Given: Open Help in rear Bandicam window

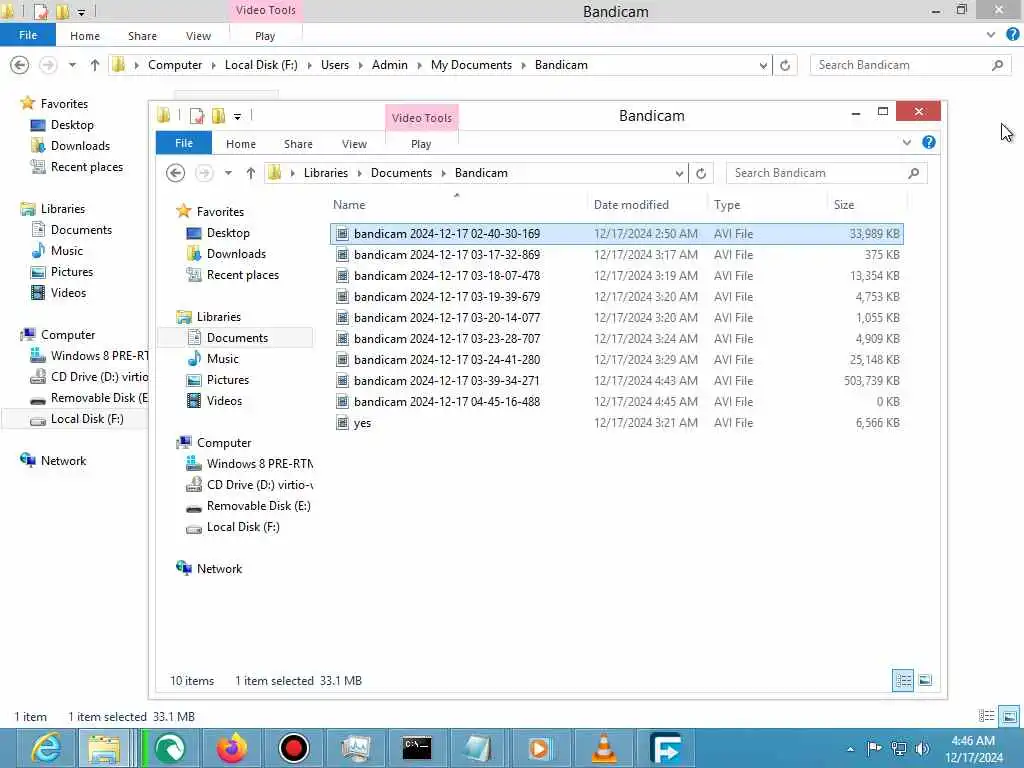Looking at the screenshot, I should [x=1013, y=35].
